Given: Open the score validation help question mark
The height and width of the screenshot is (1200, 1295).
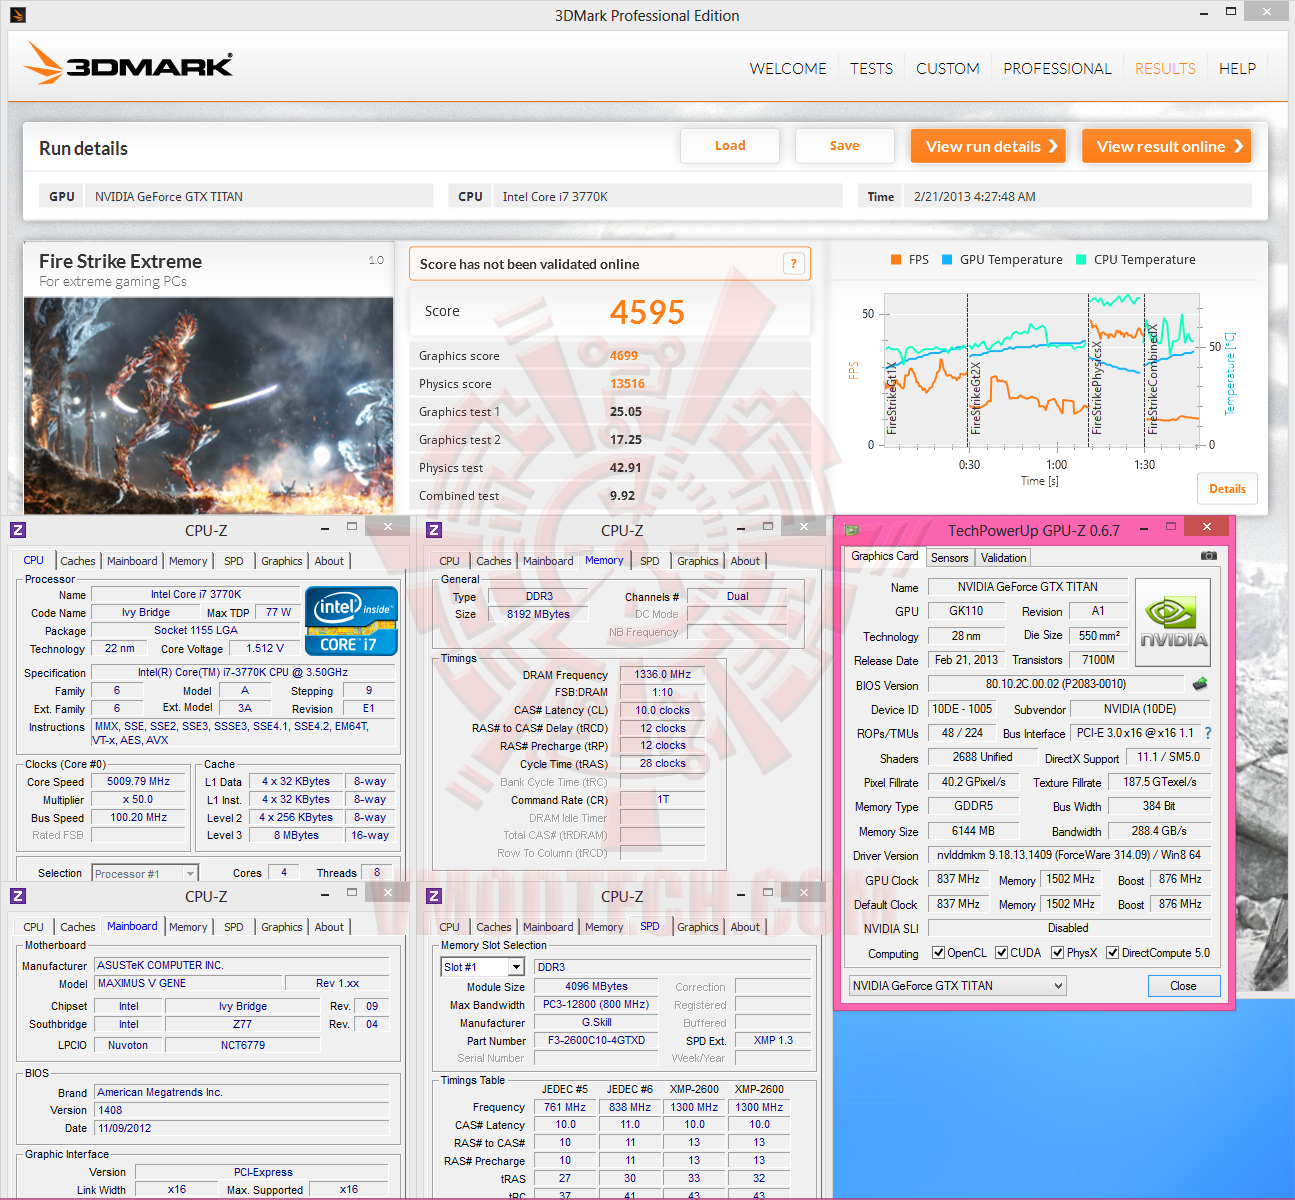Looking at the screenshot, I should [794, 264].
